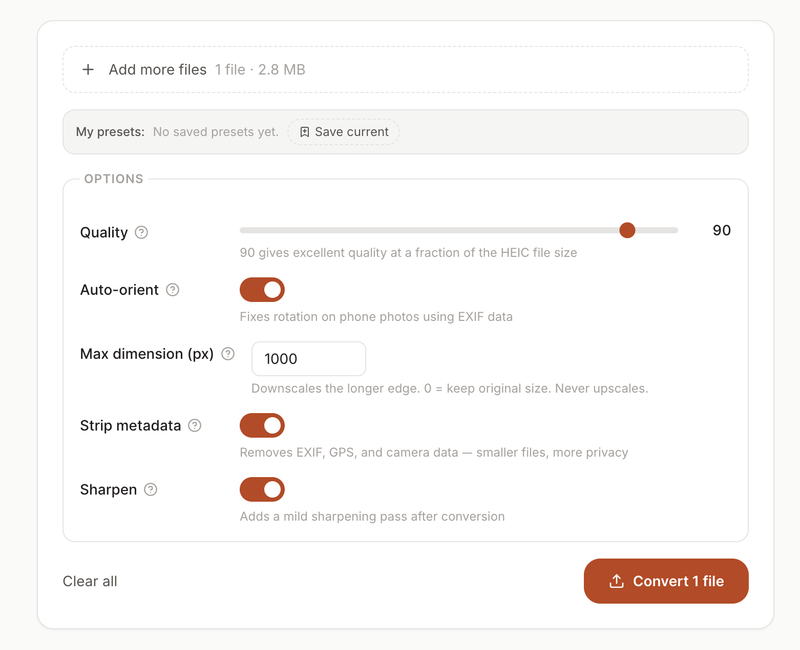Click the Quality slider handle
The height and width of the screenshot is (650, 800).
(x=627, y=230)
